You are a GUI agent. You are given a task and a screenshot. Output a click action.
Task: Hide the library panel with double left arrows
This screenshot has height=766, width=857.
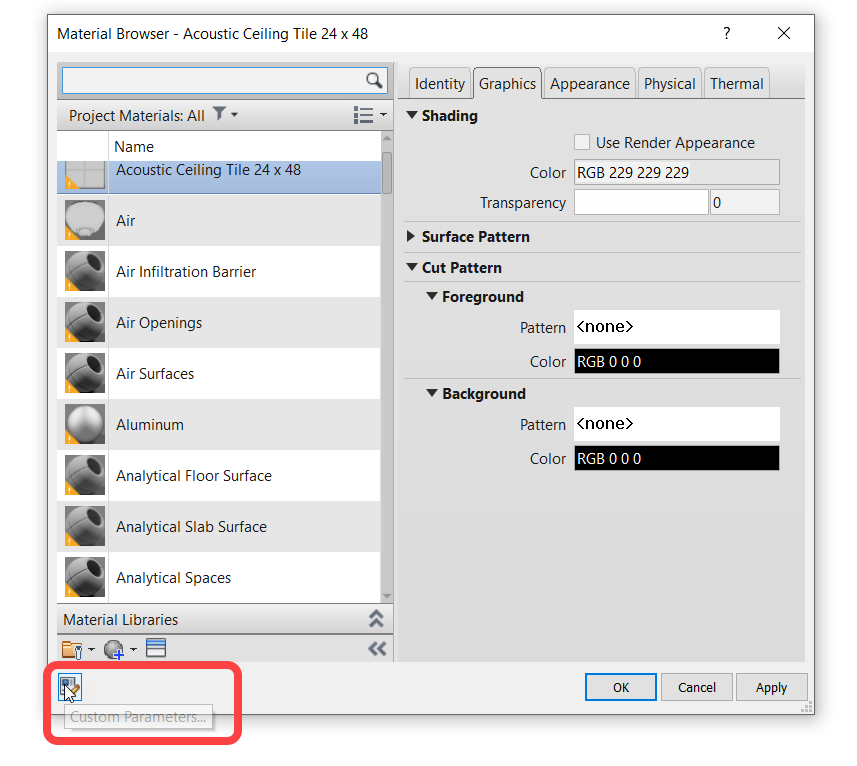377,649
